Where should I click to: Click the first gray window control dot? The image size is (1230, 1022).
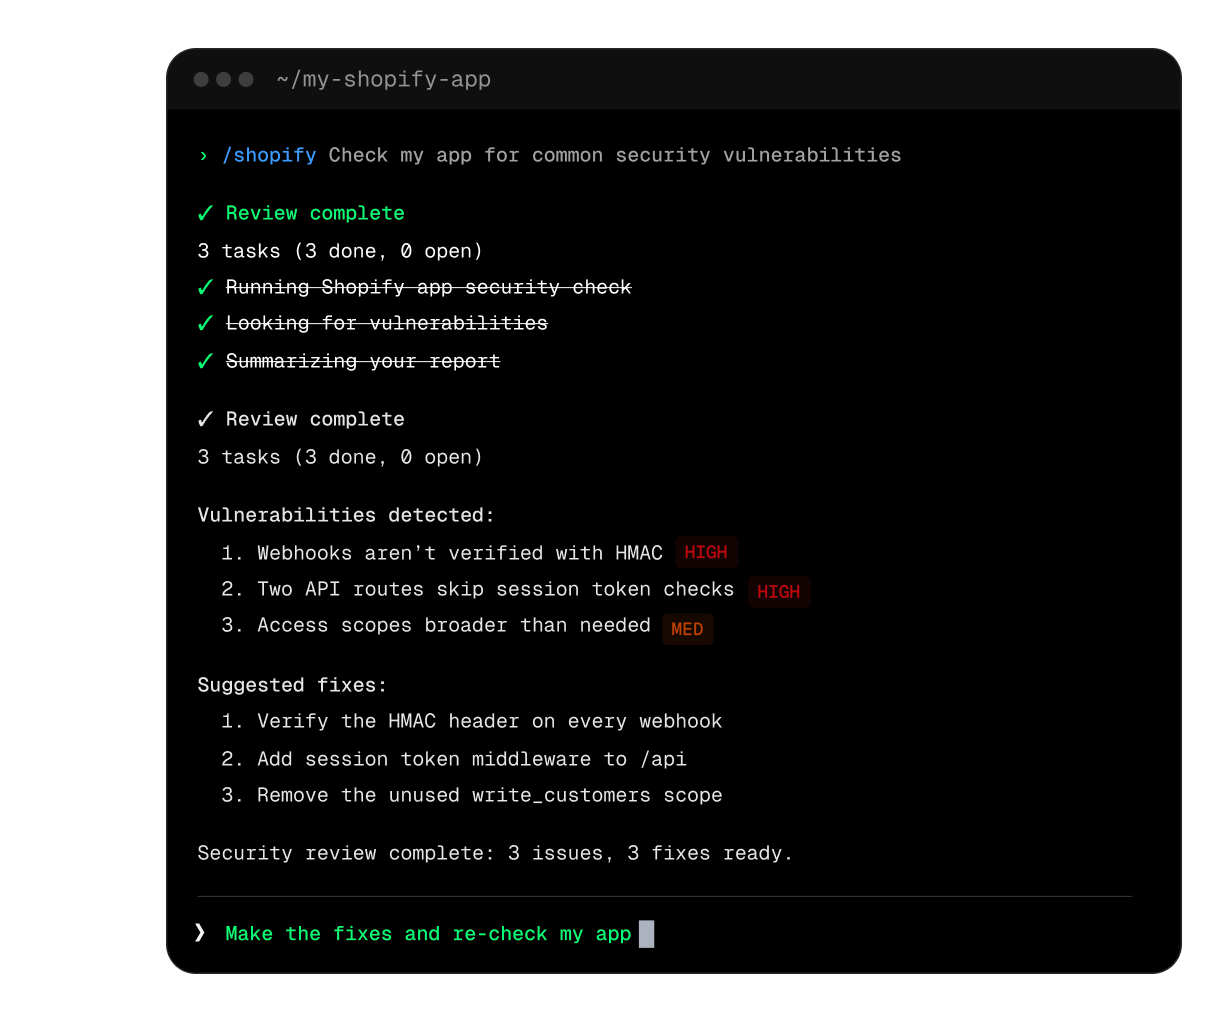201,79
